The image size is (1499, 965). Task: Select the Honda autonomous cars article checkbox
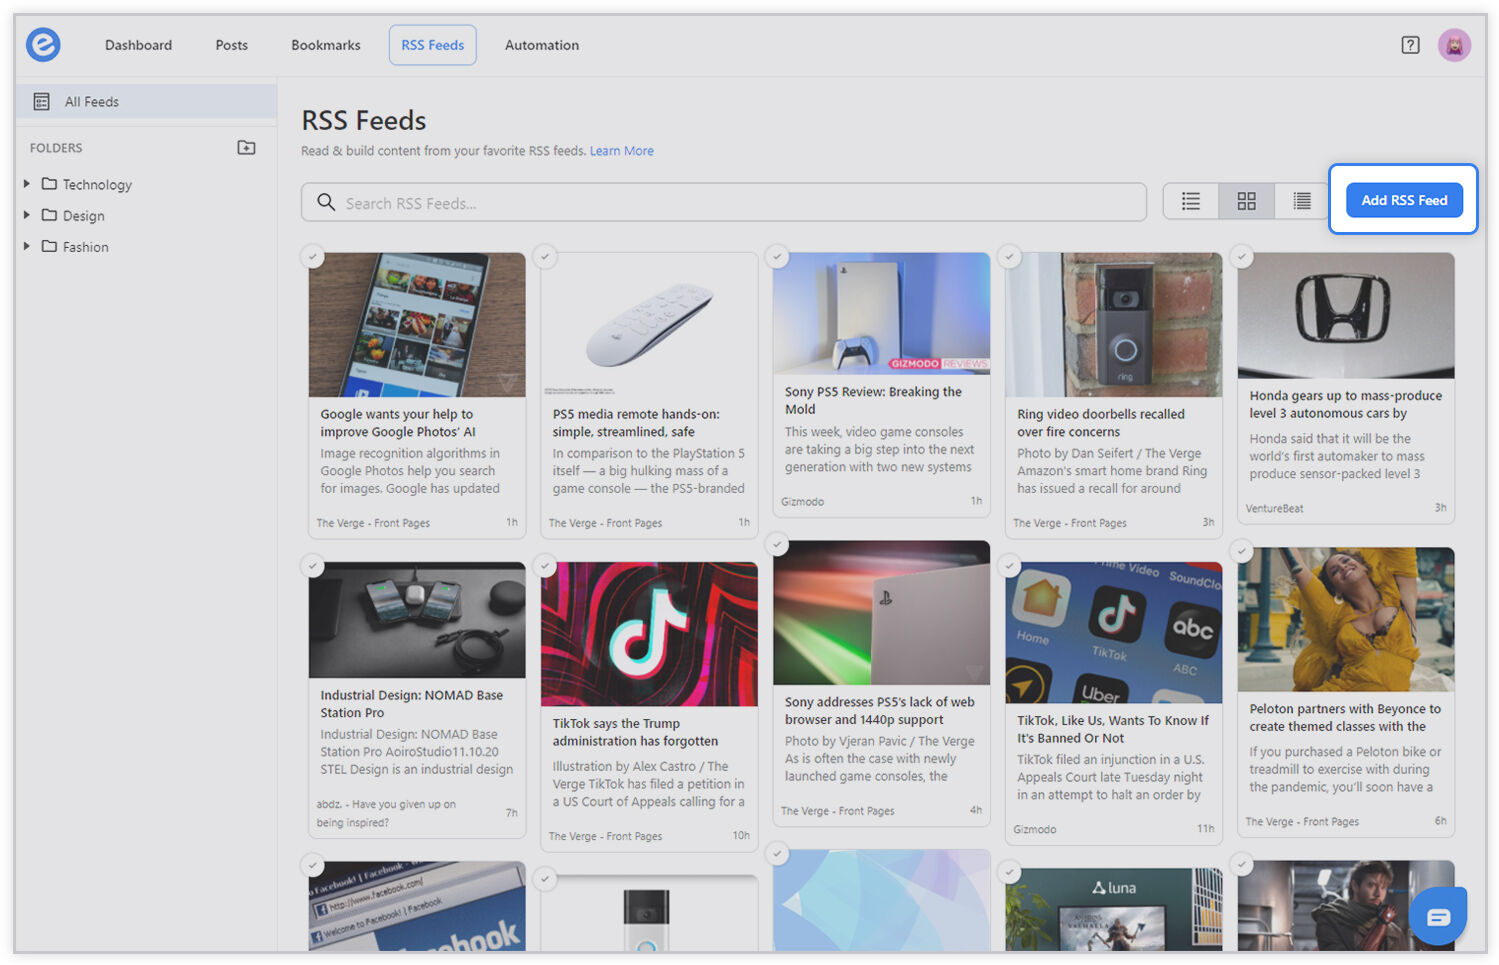pyautogui.click(x=1242, y=257)
